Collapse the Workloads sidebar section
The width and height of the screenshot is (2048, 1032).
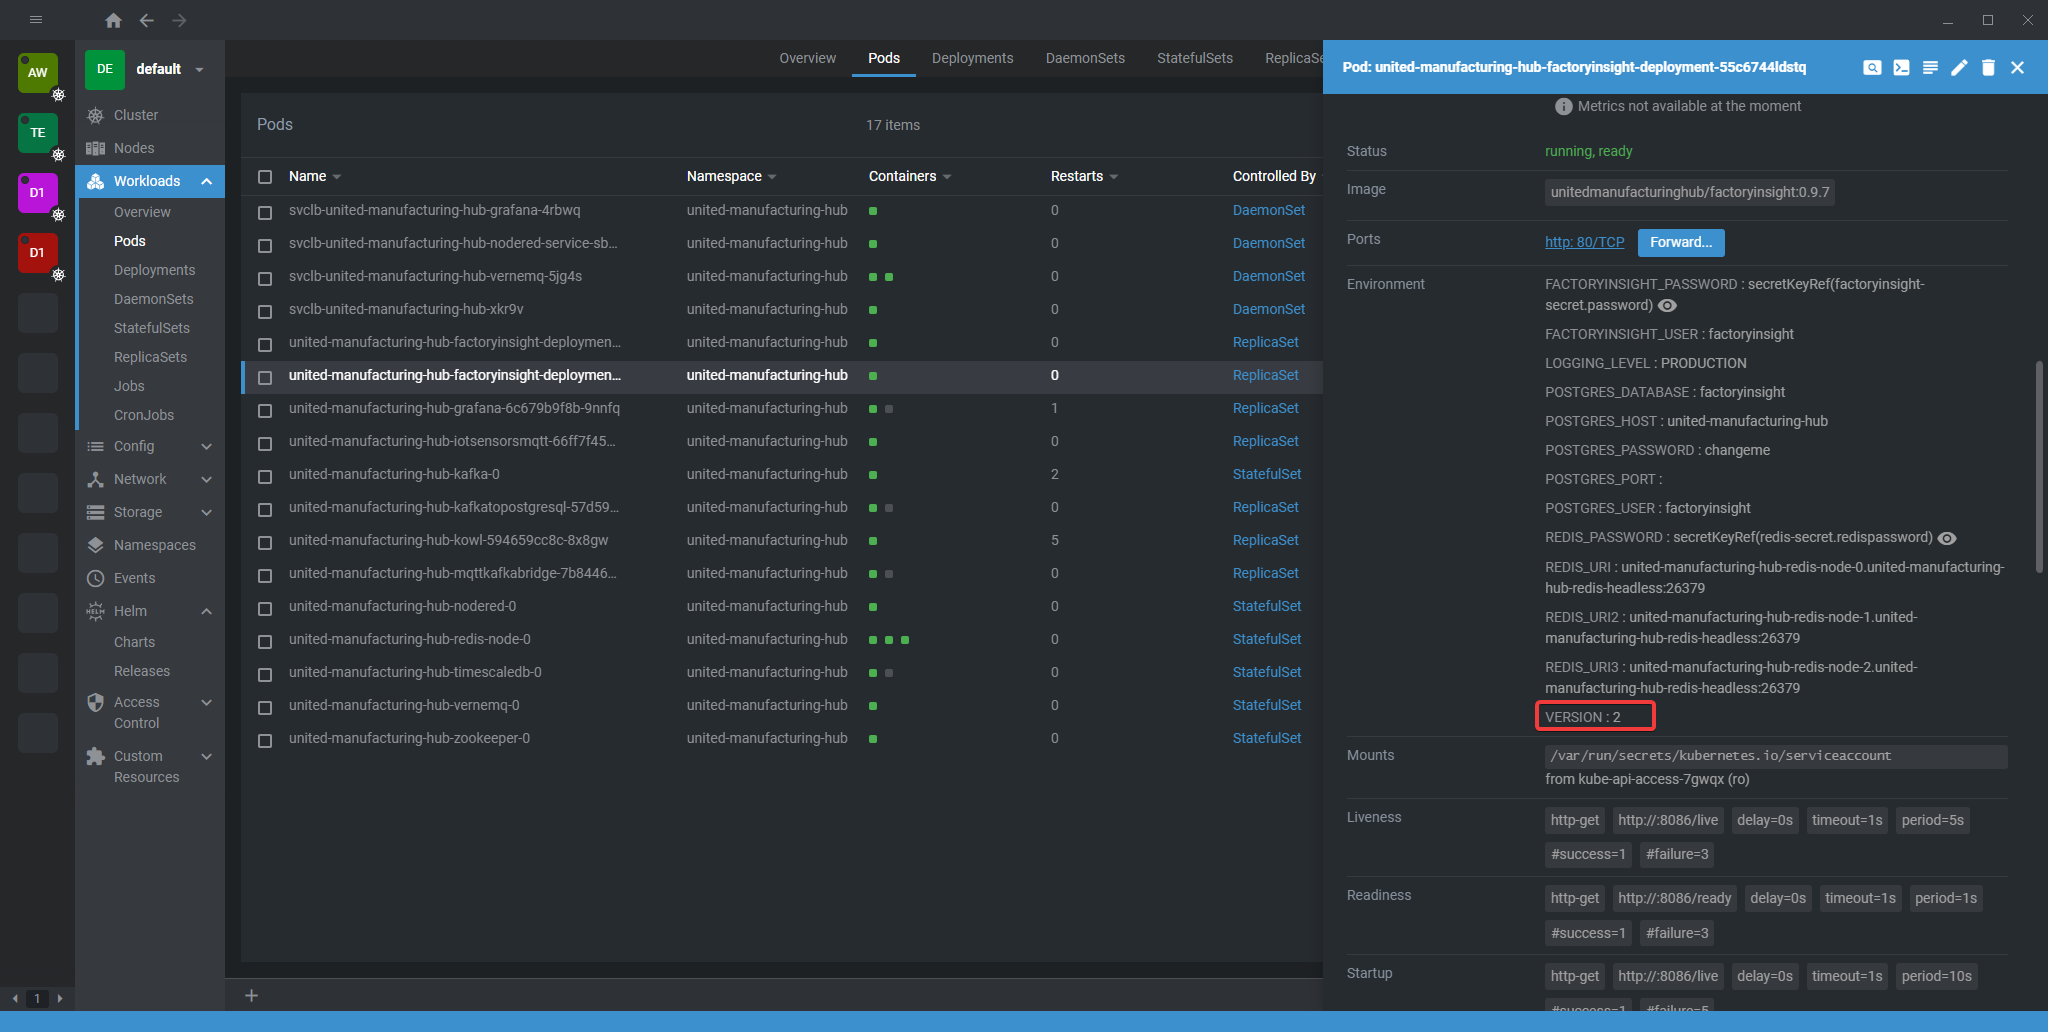coord(206,181)
